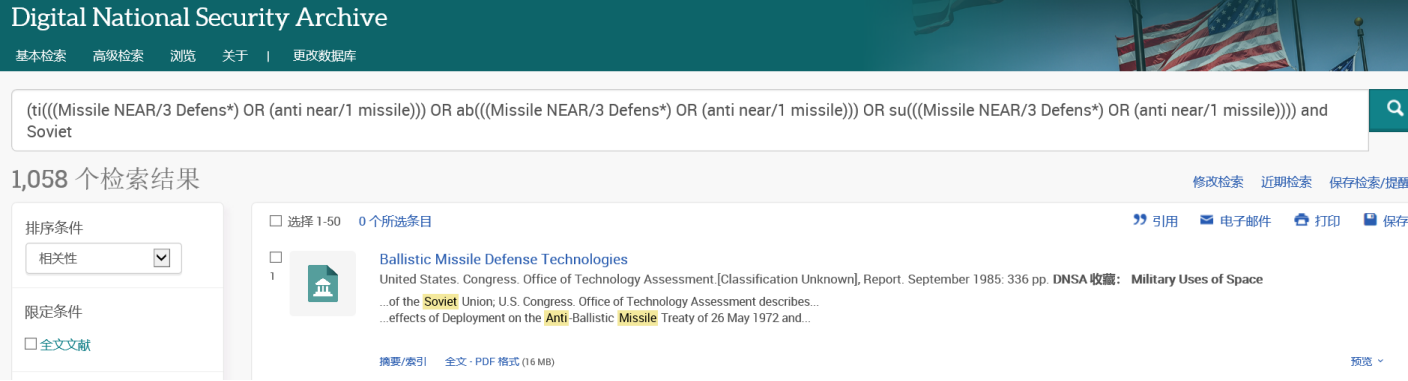Click the Change Databases menu item

(324, 56)
